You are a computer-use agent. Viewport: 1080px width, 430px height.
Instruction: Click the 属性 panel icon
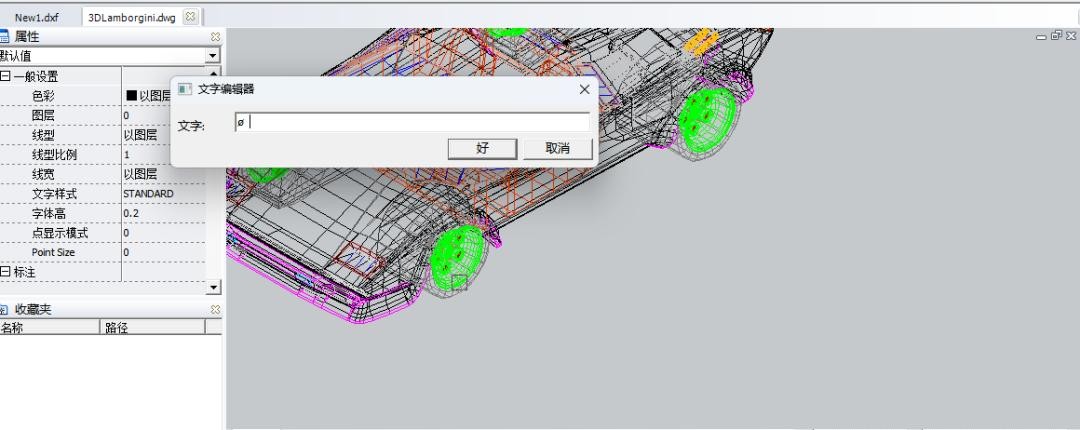[x=4, y=37]
